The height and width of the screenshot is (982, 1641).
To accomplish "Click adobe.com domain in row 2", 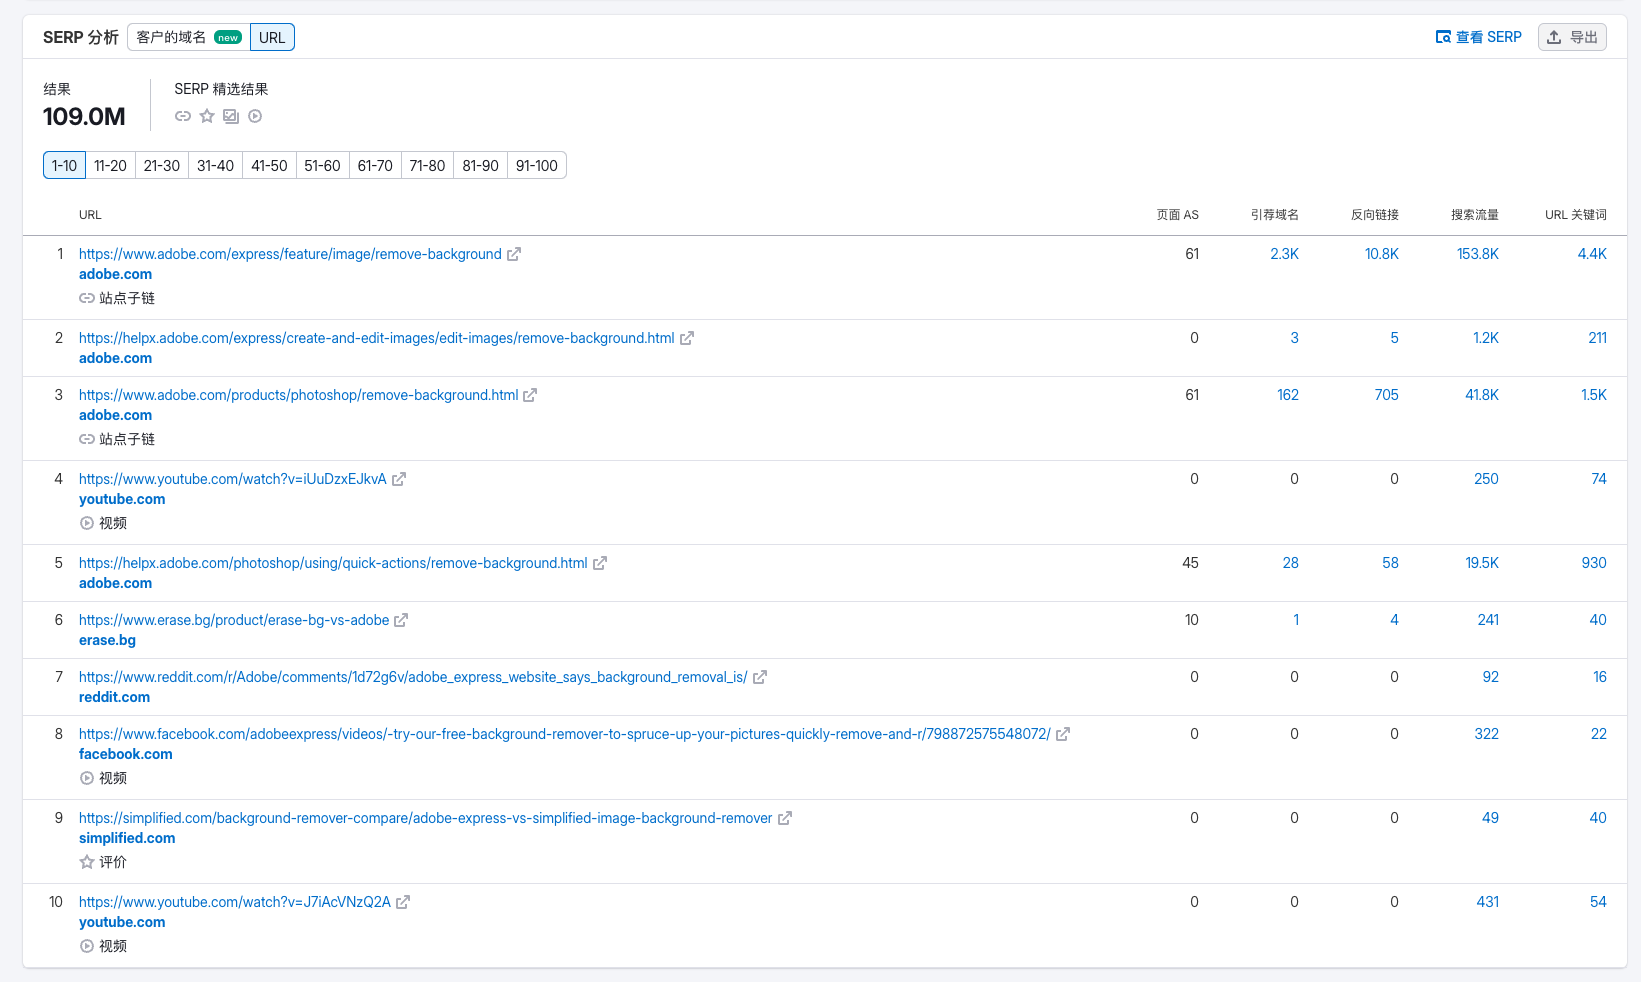I will coord(116,358).
